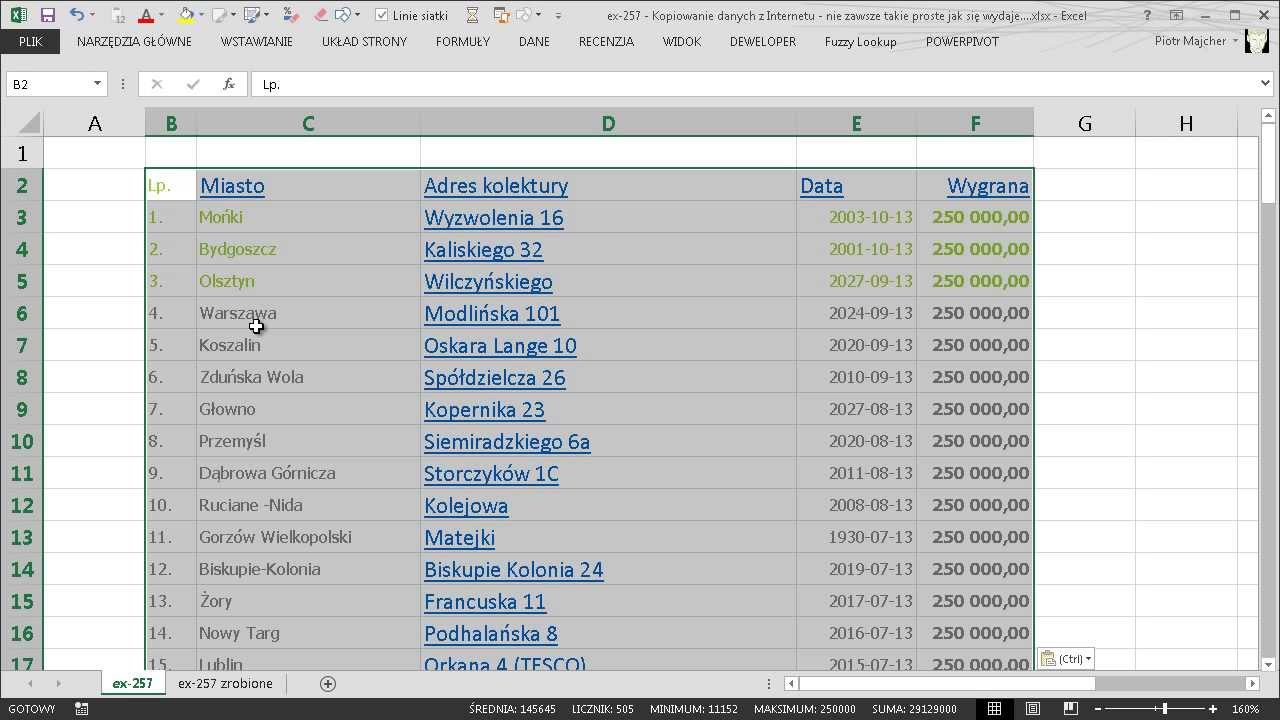This screenshot has height=720, width=1280.
Task: Click inside the formula bar showing Lp.
Action: 755,85
